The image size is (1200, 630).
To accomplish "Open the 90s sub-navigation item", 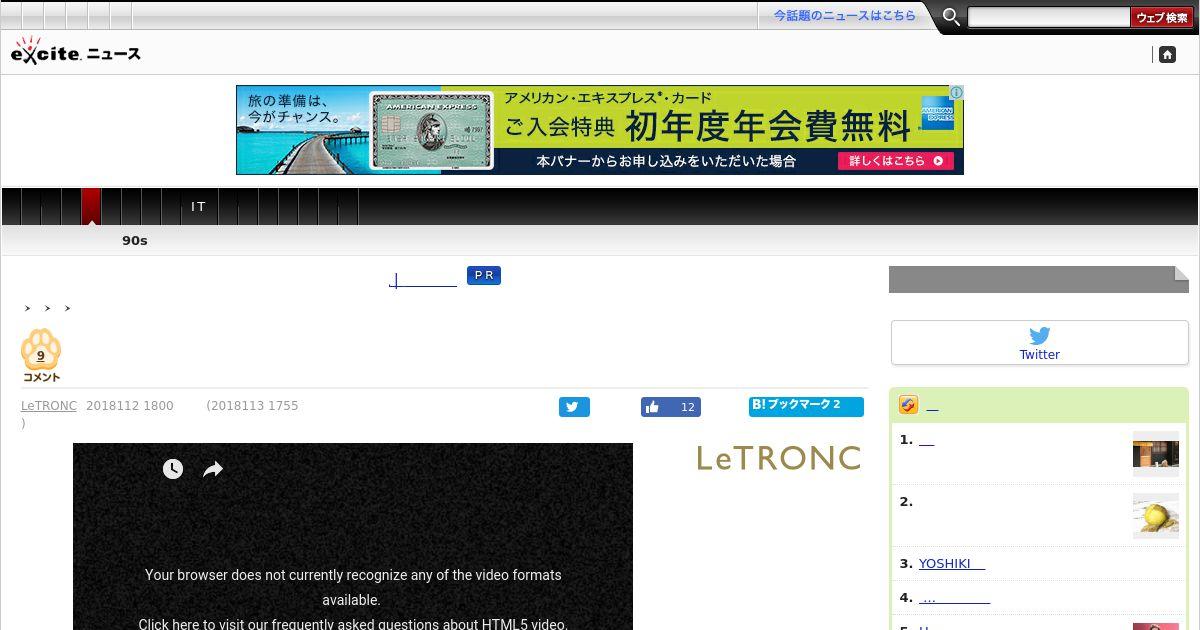I will (x=135, y=241).
